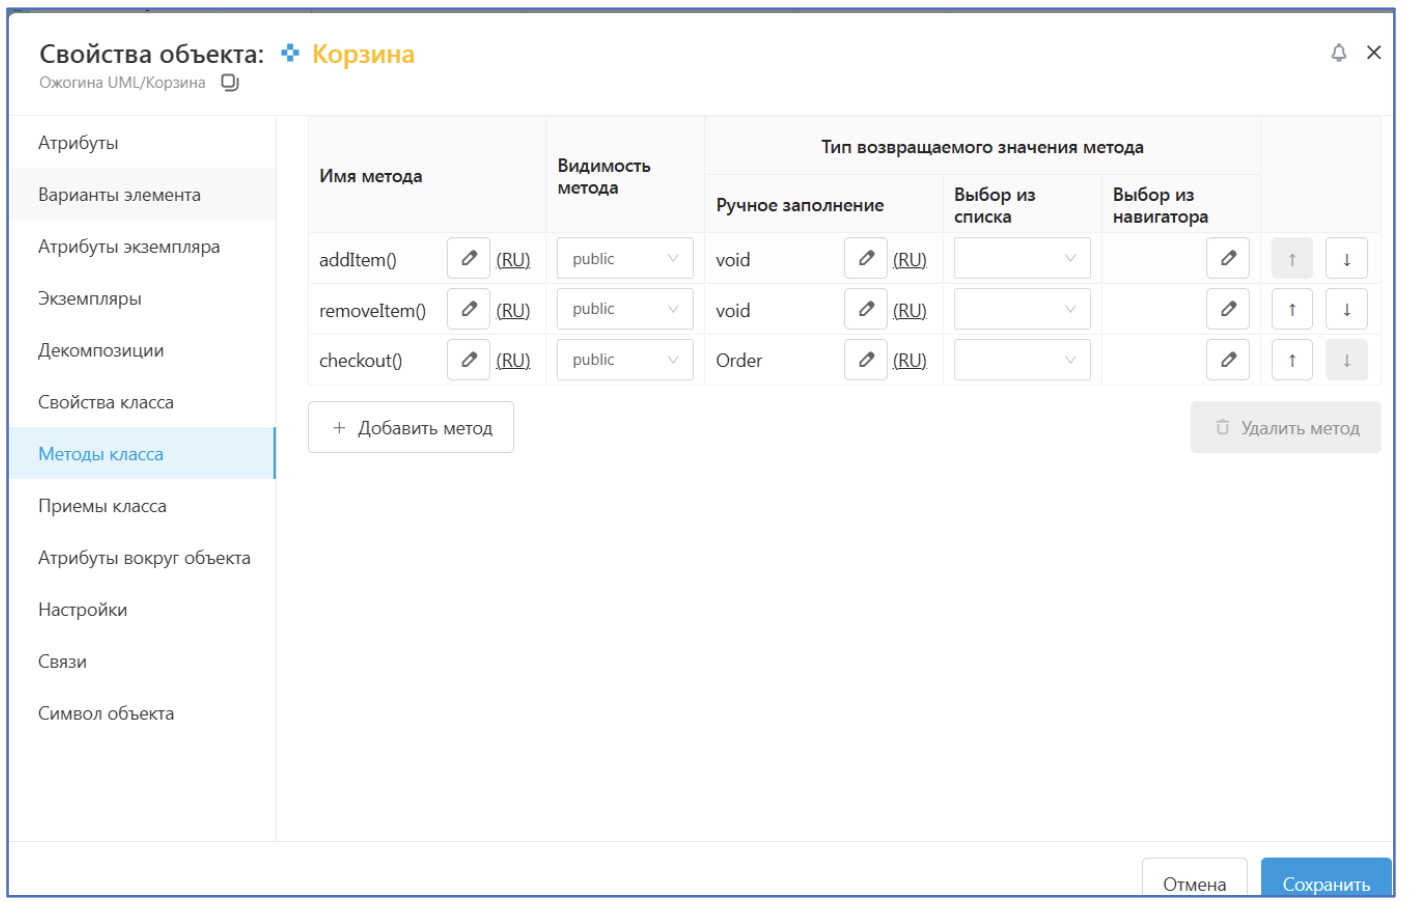Move the addItem() method down
The image size is (1412, 902).
pyautogui.click(x=1346, y=259)
